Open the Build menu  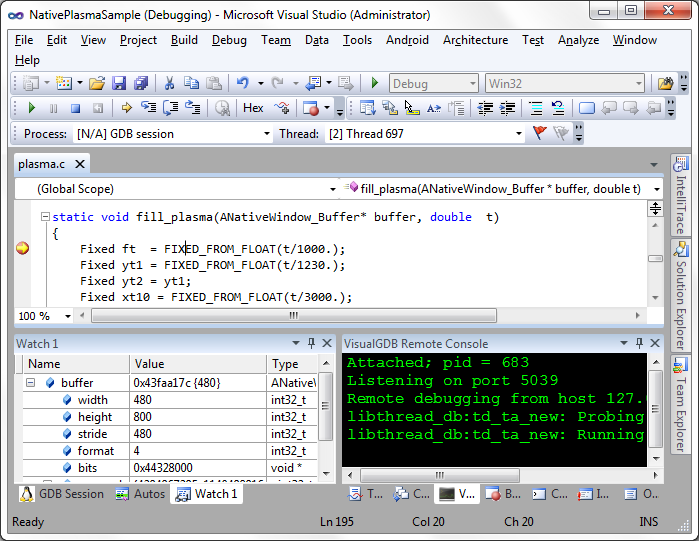click(x=184, y=40)
